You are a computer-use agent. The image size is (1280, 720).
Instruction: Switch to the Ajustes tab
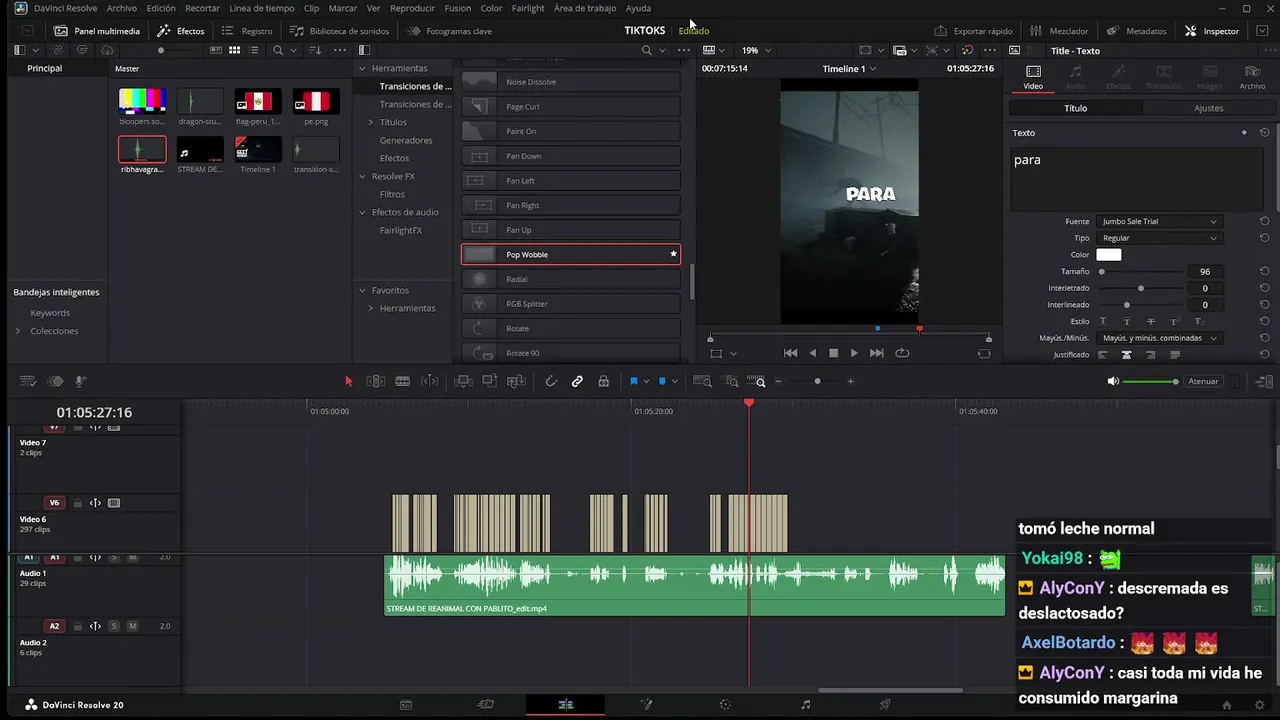click(1208, 108)
